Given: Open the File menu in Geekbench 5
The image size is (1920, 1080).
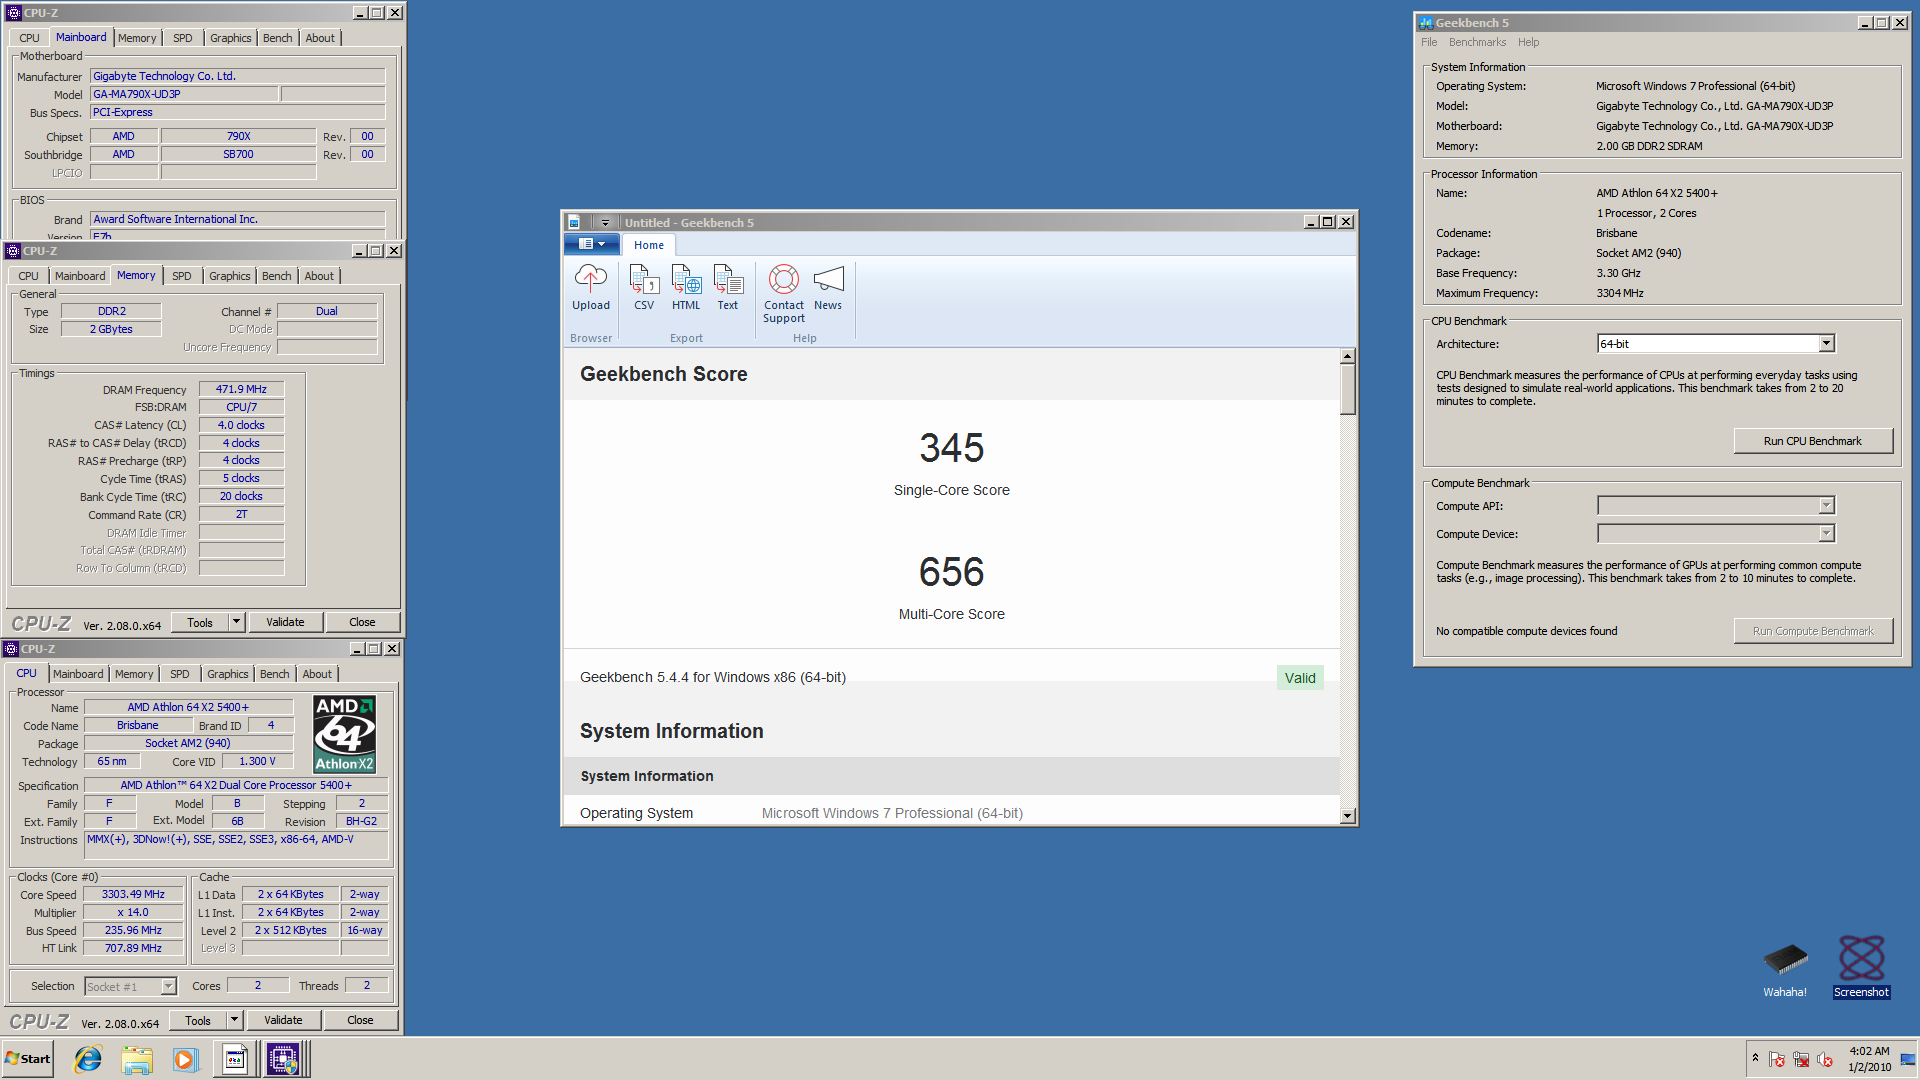Looking at the screenshot, I should tap(1429, 42).
